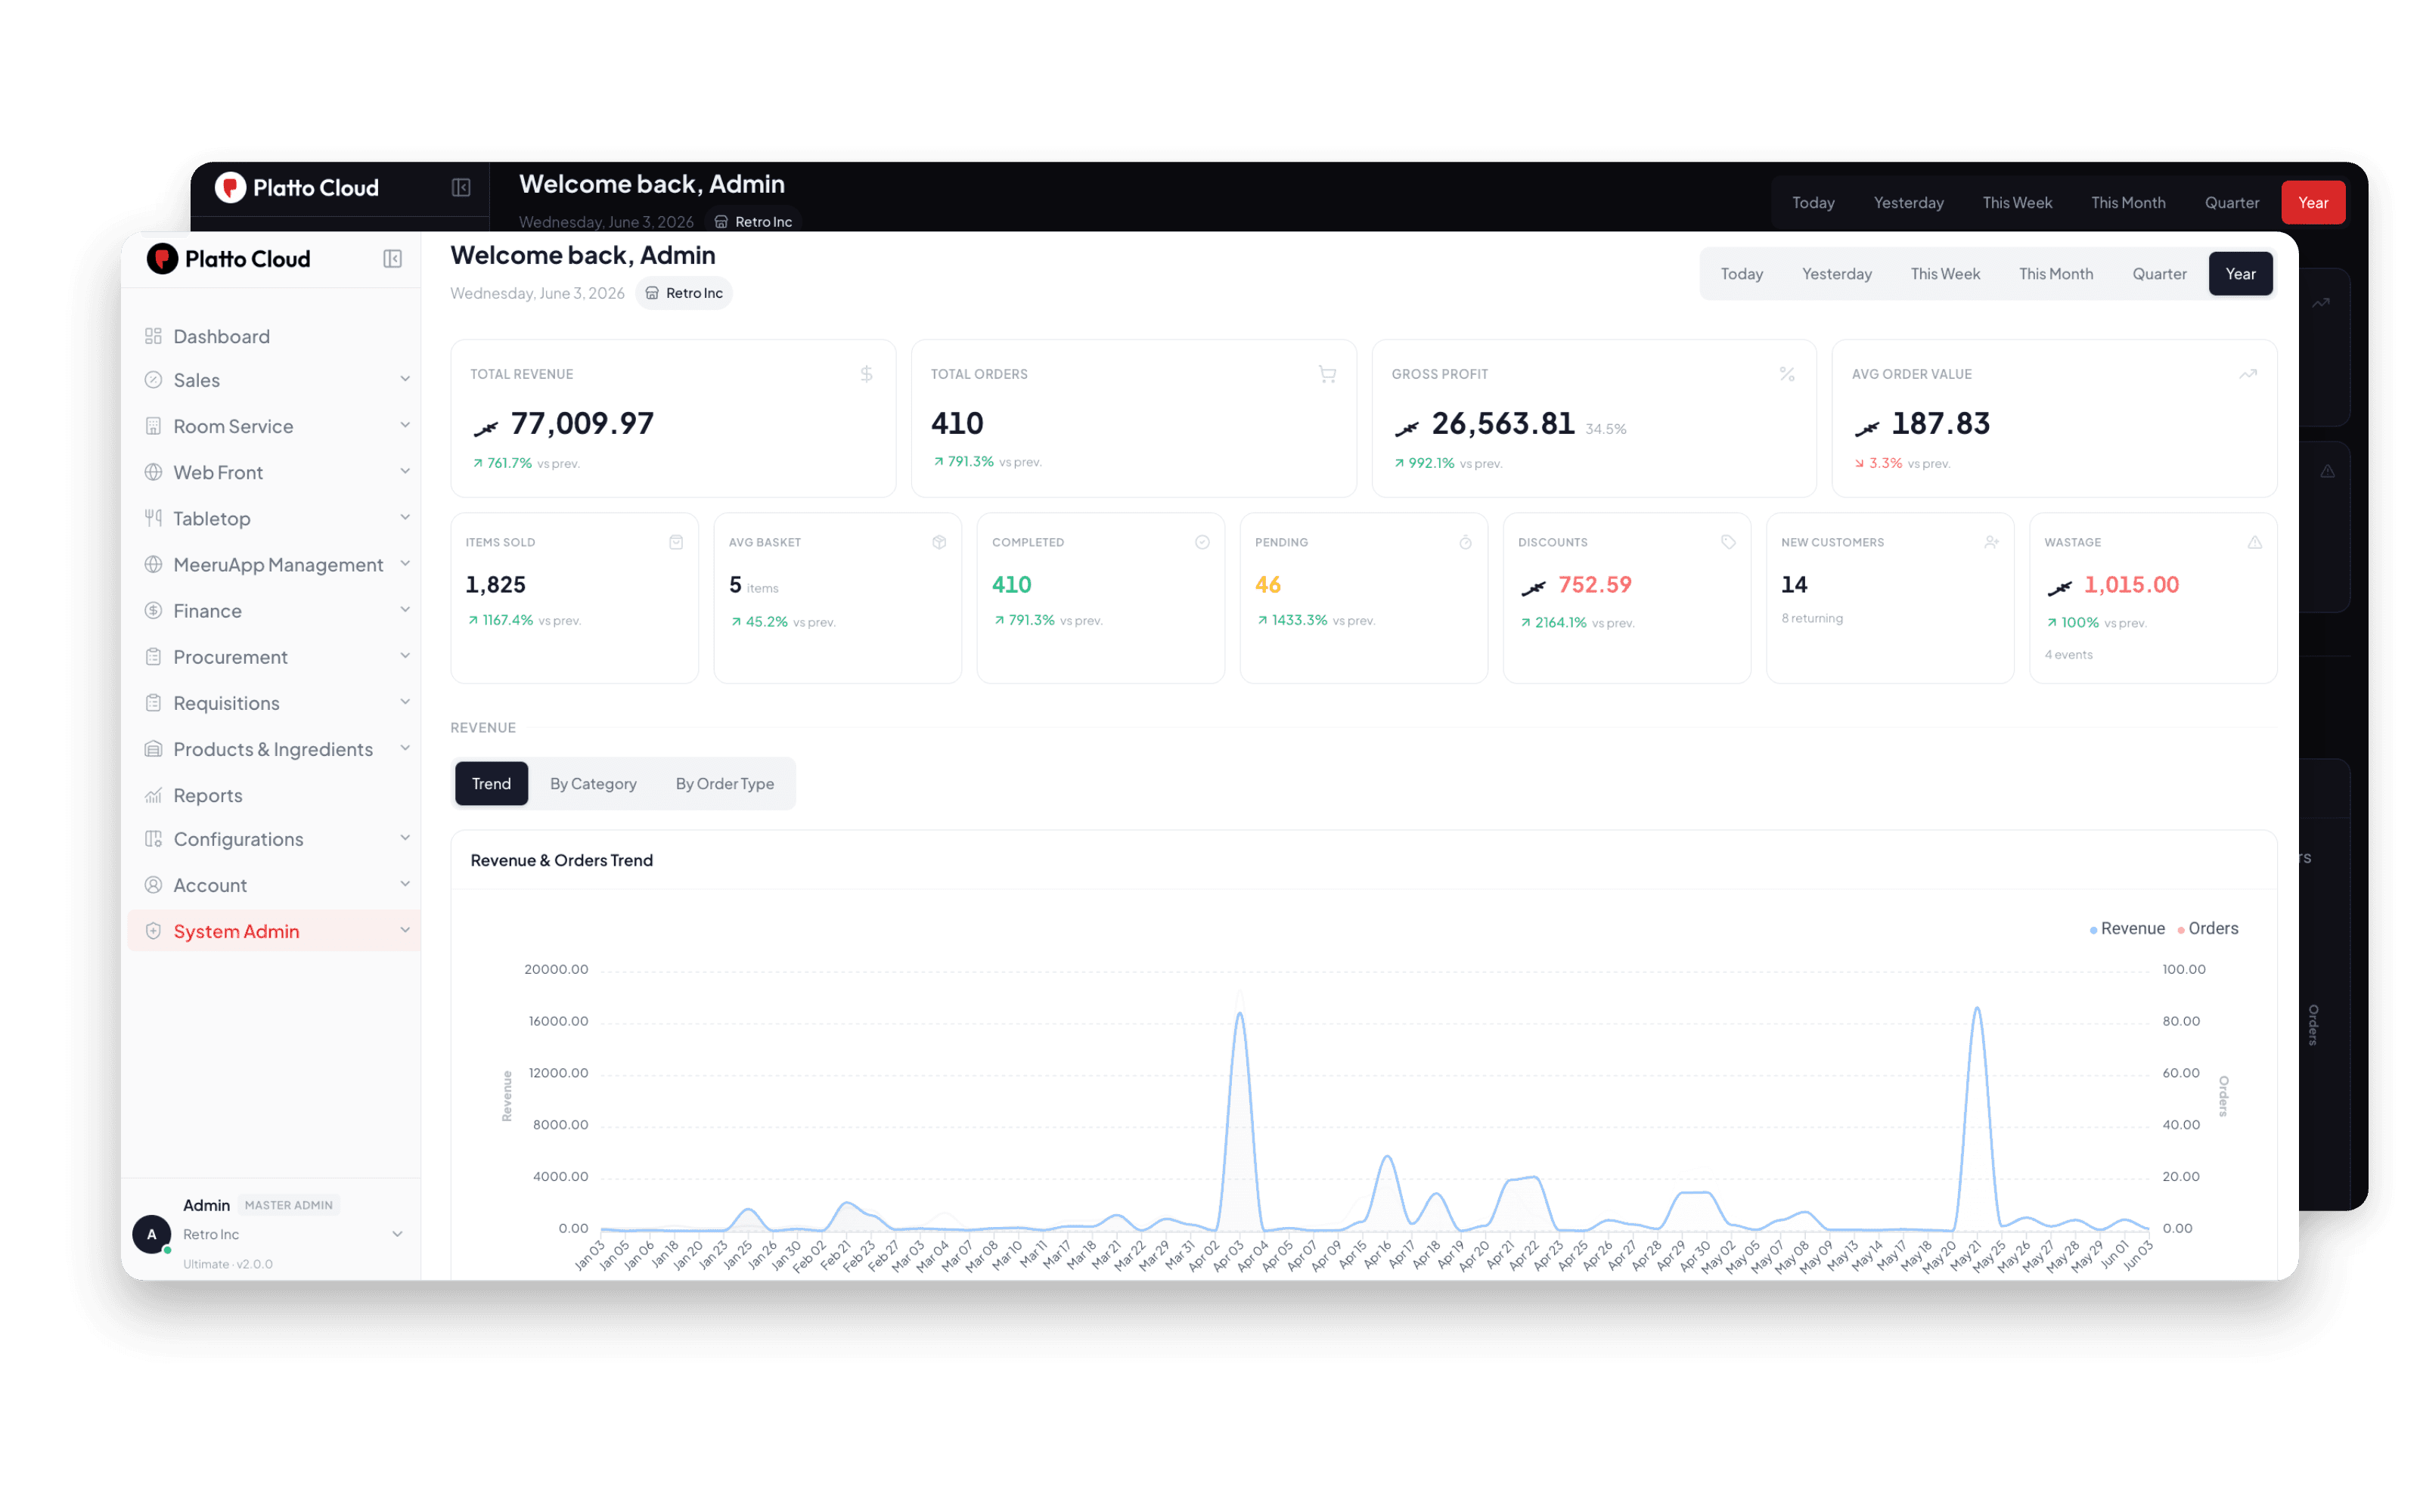Expand the Room Service menu chevron

405,425
